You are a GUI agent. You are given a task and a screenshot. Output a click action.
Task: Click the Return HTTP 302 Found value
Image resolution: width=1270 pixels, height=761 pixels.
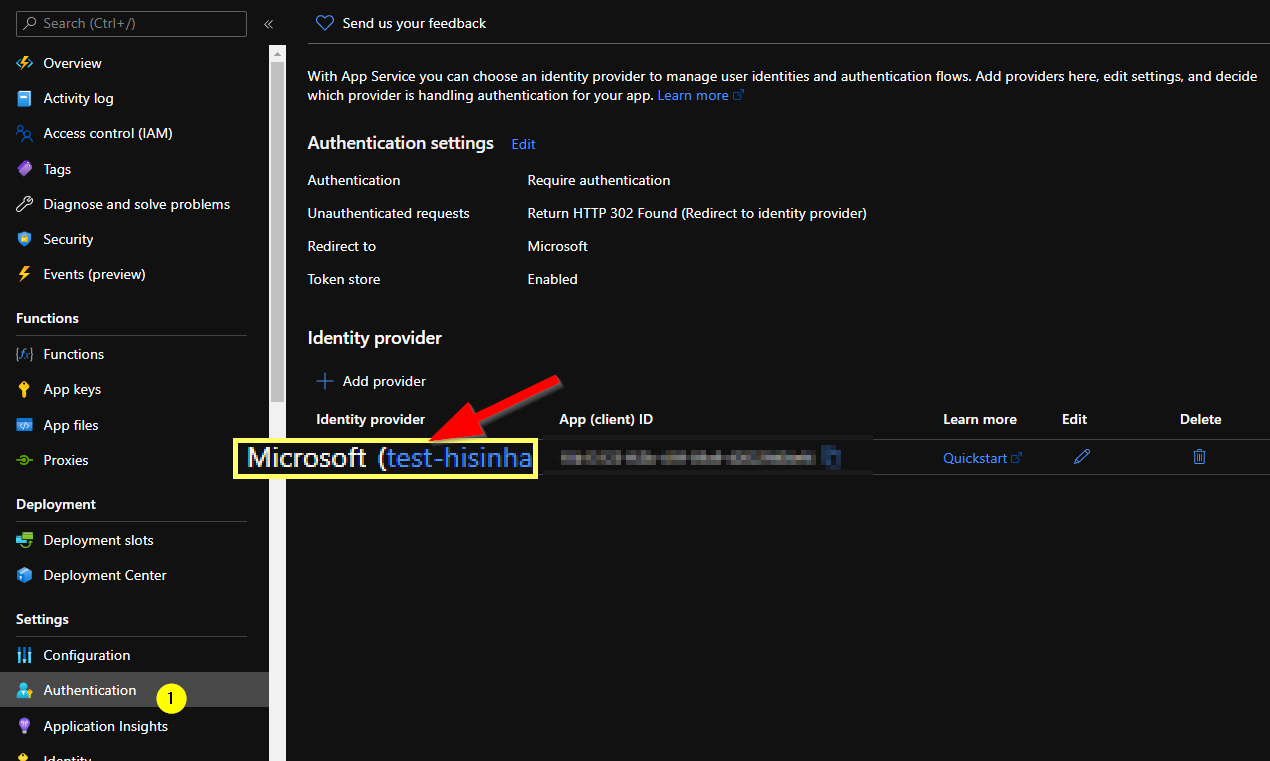coord(697,213)
